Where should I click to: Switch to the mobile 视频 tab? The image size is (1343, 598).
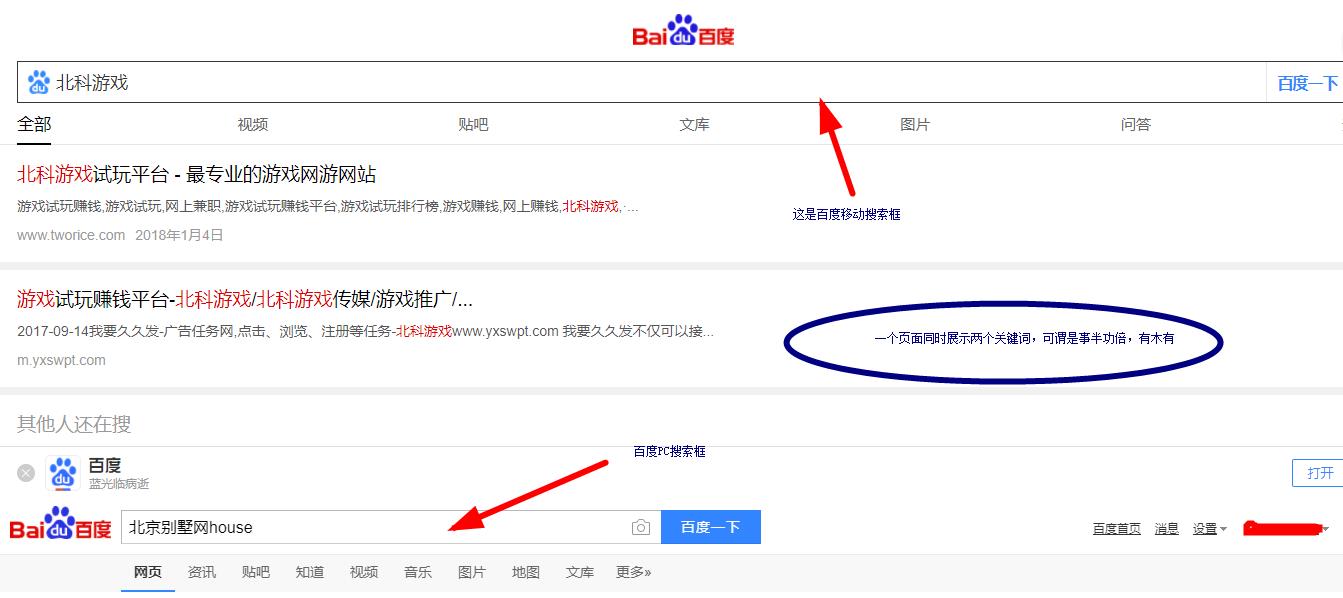click(x=253, y=124)
